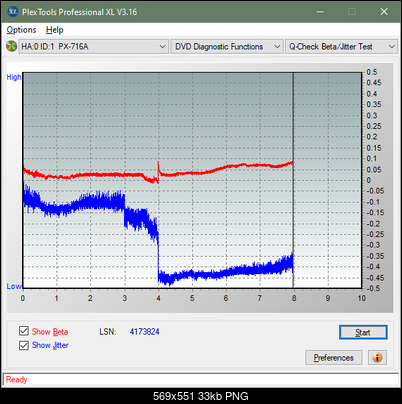Open the DVD Diagnostic Functions dropdown
Image resolution: width=402 pixels, height=404 pixels.
(227, 47)
